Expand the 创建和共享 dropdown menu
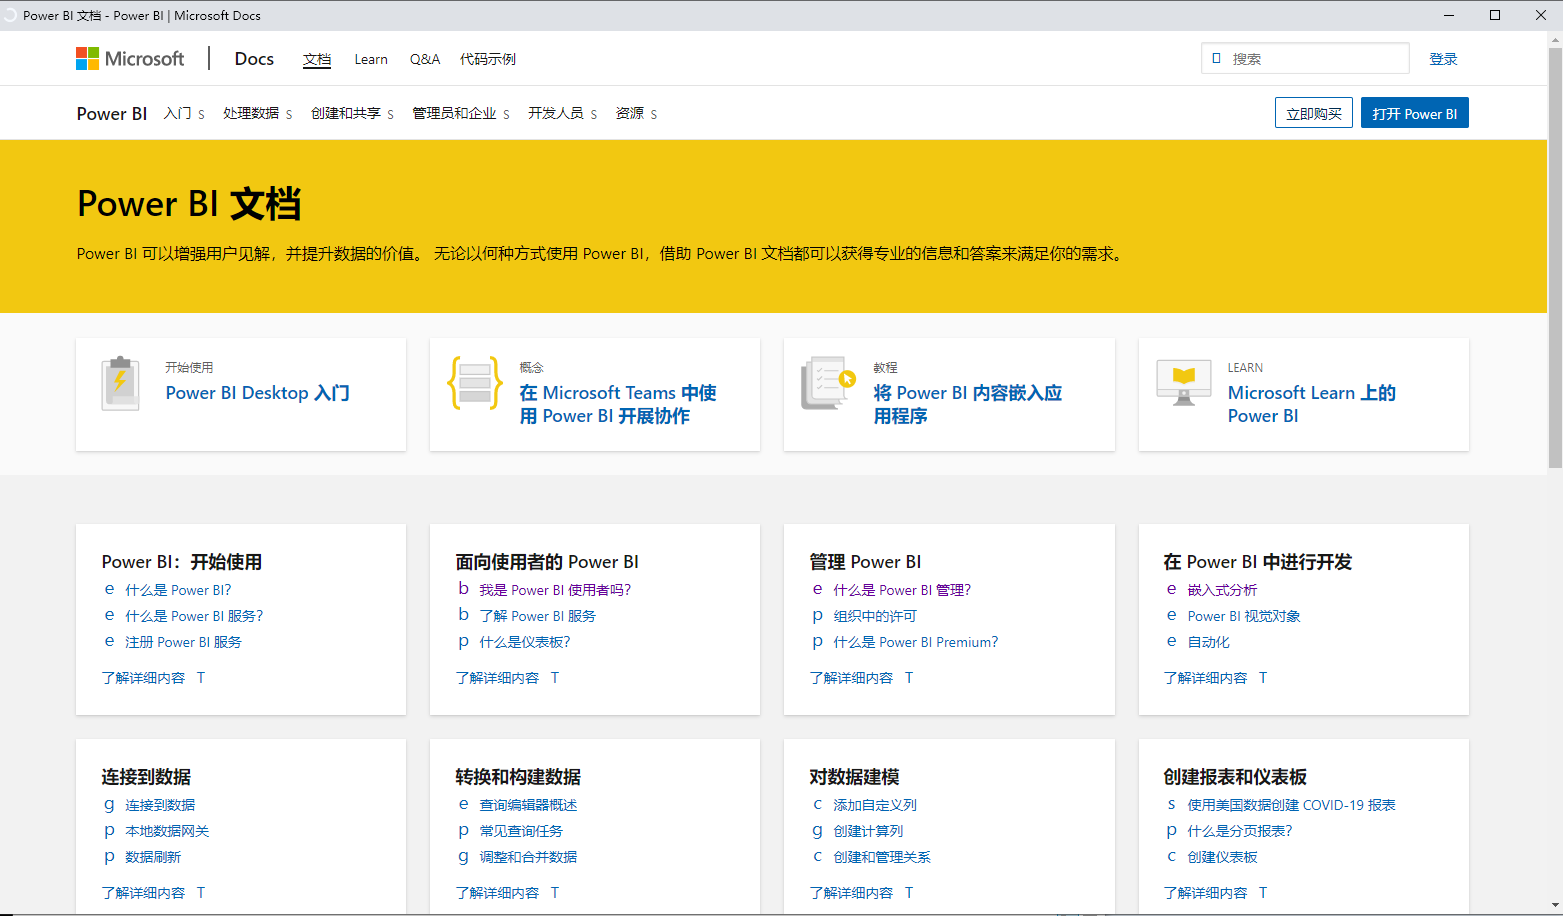The image size is (1563, 916). 352,114
